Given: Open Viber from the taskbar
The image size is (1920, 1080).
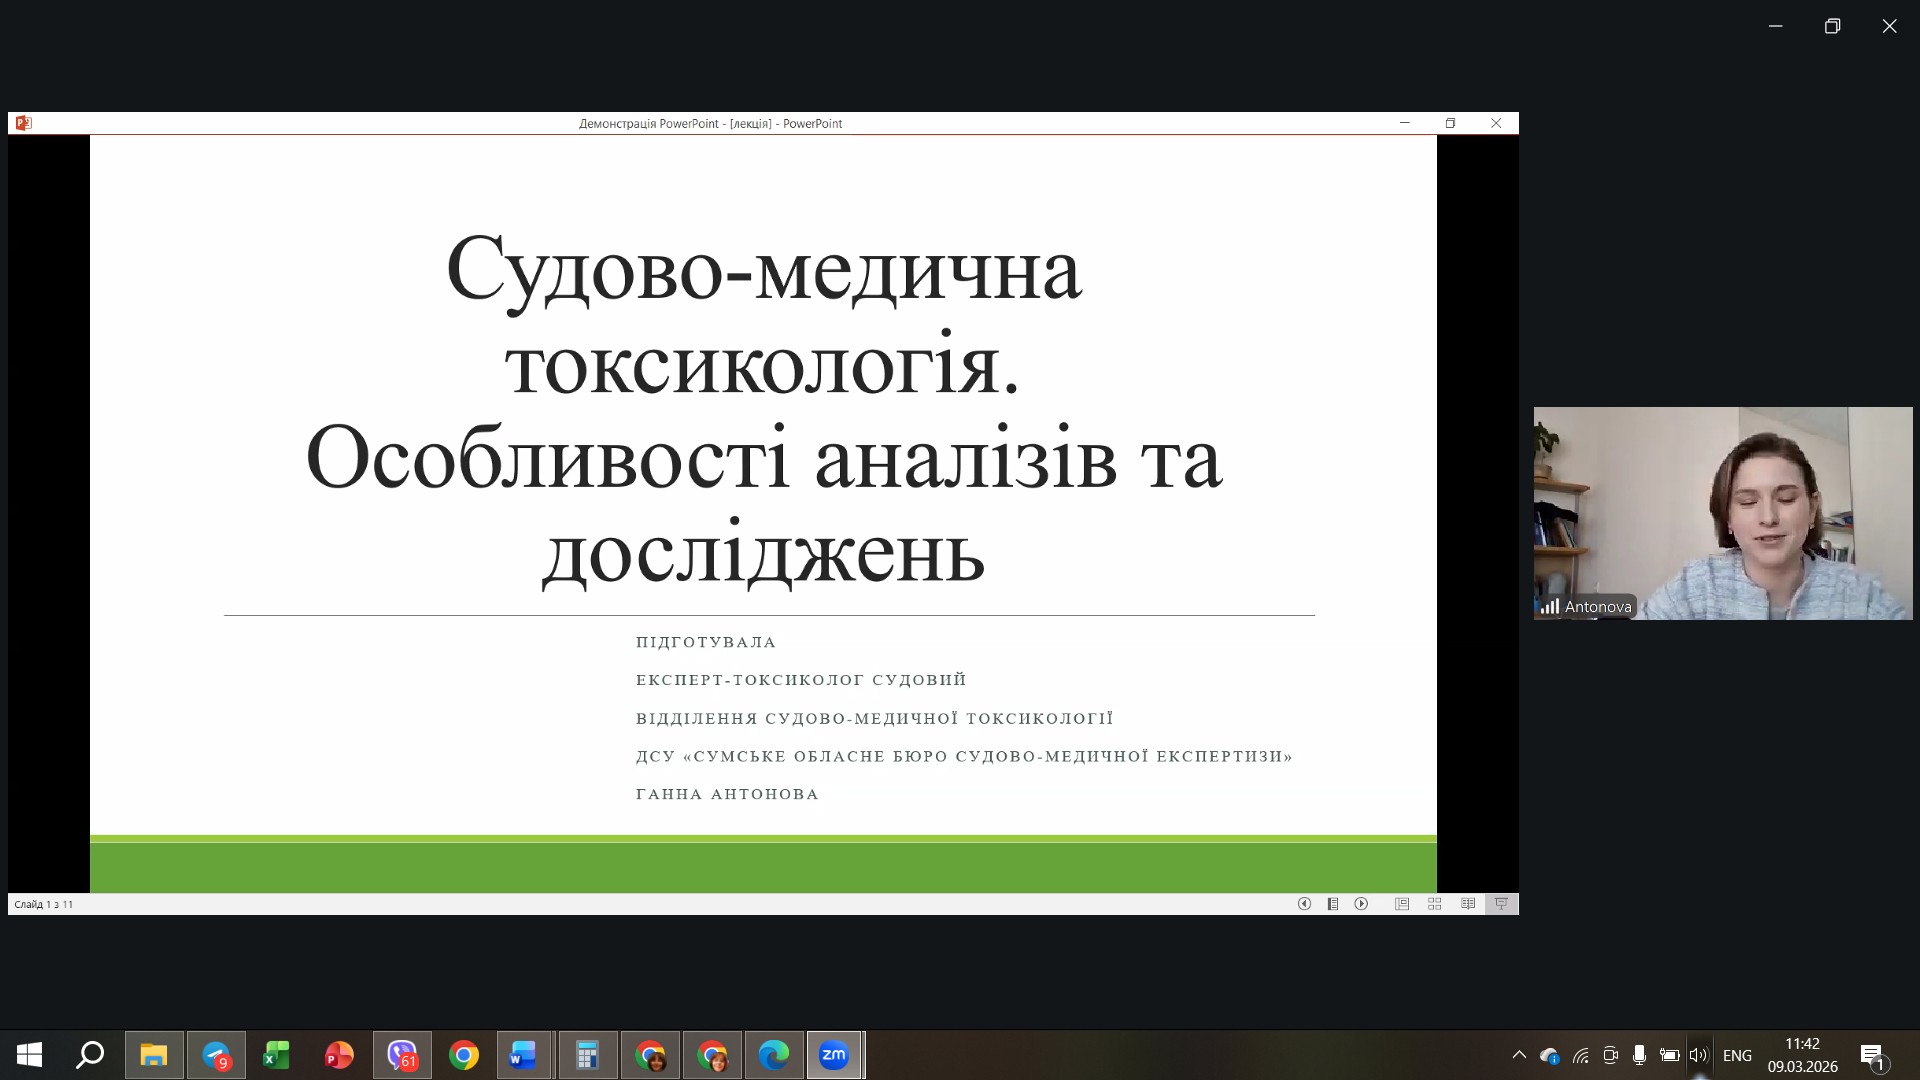Looking at the screenshot, I should coord(402,1055).
